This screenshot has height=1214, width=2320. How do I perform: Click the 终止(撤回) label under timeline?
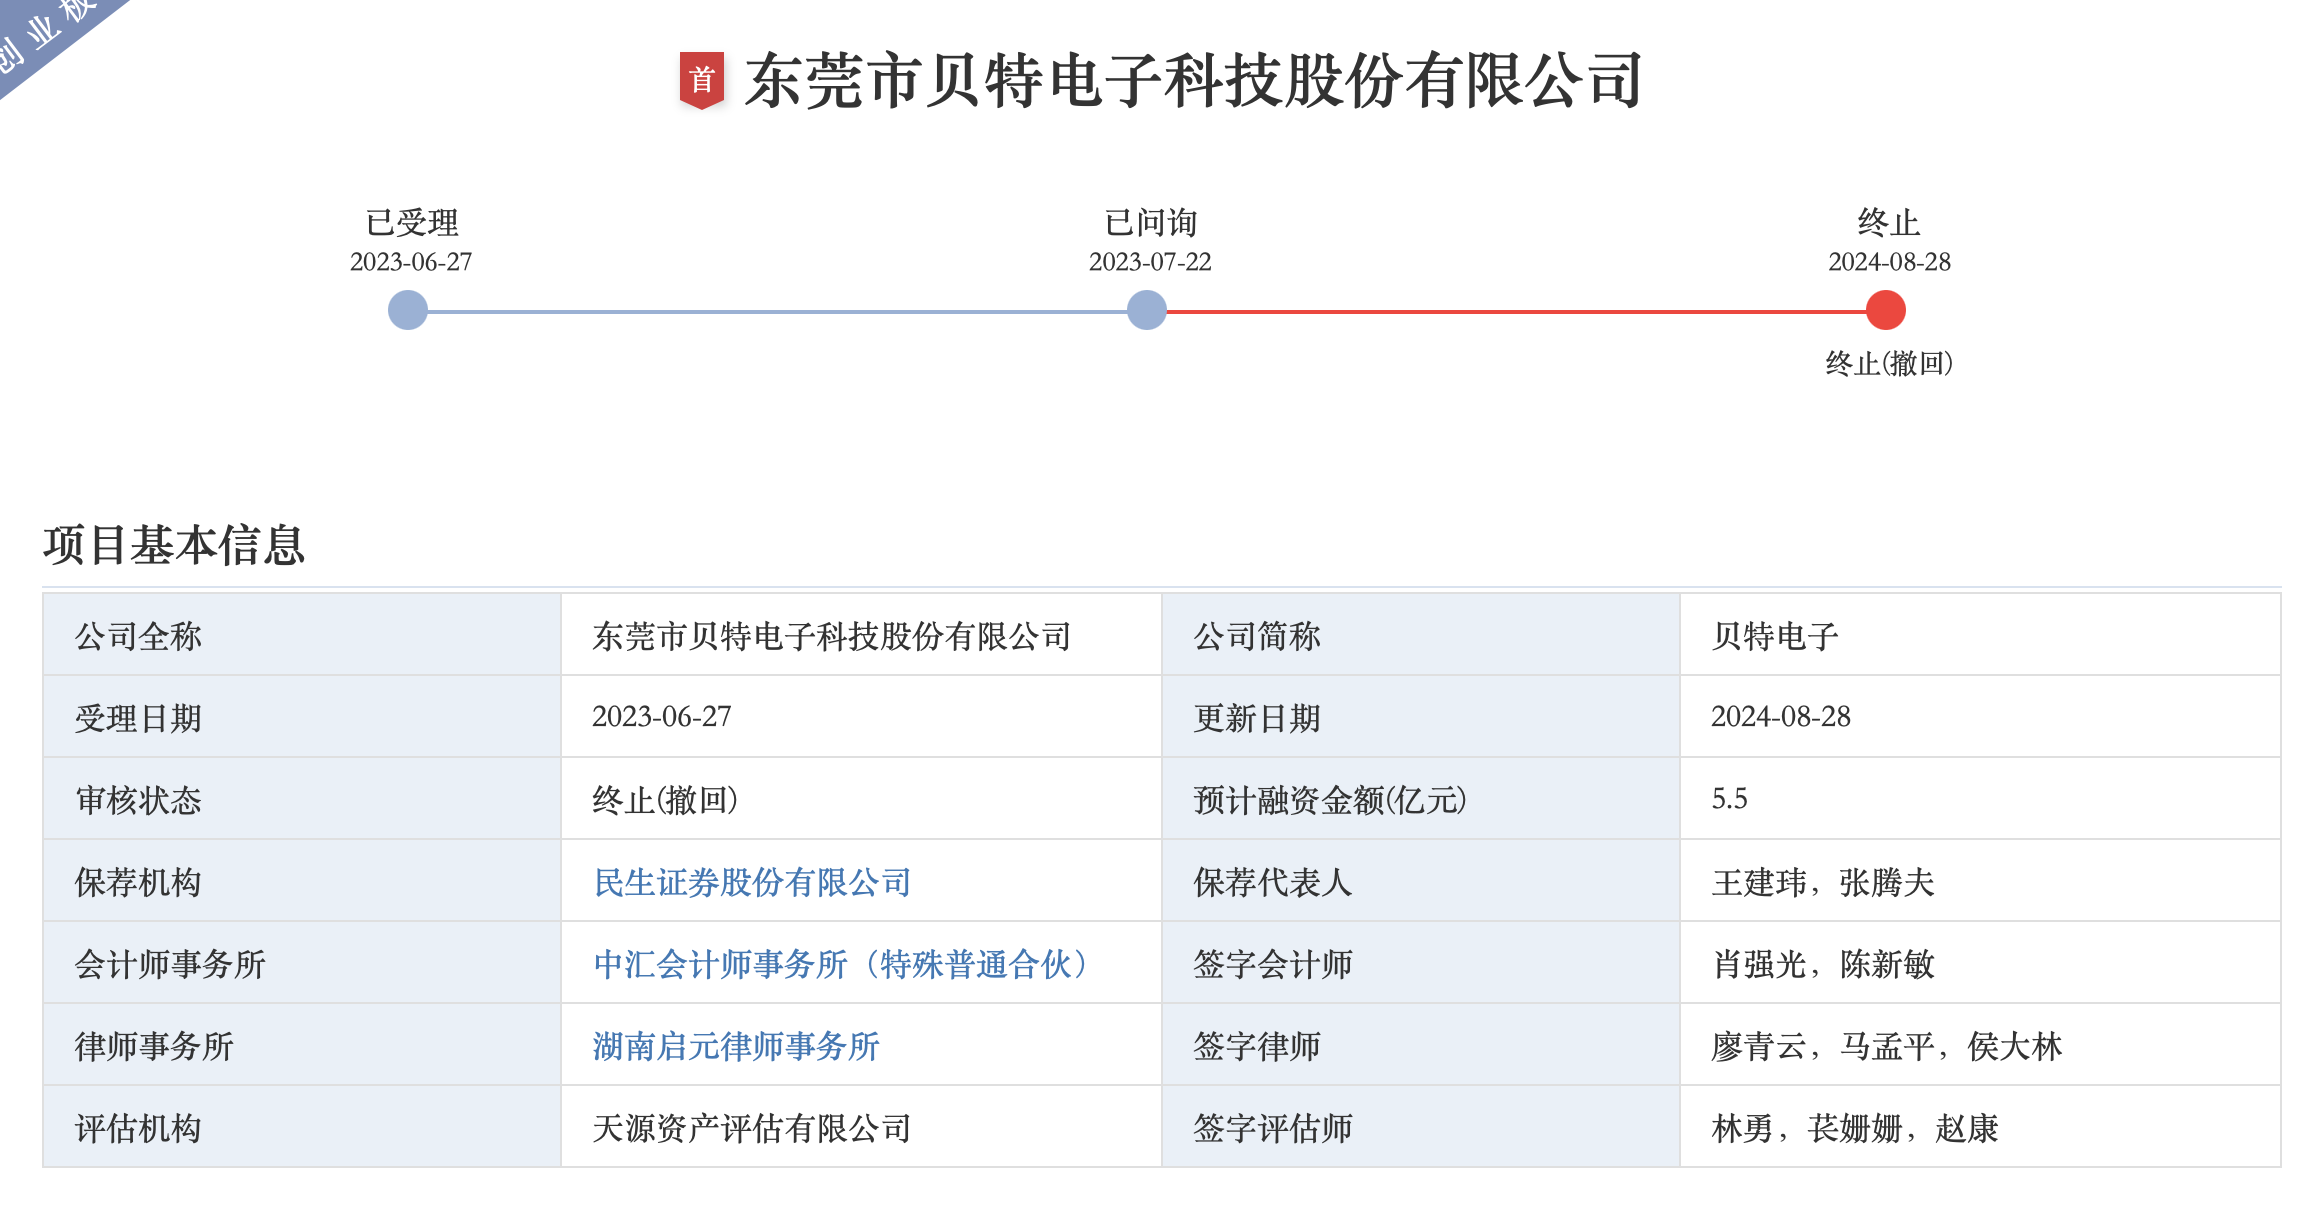pos(1889,363)
